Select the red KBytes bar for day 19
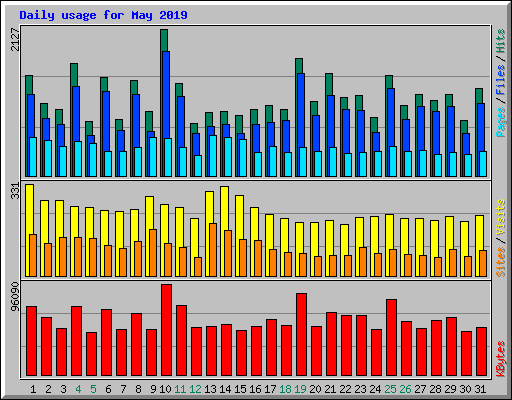Image resolution: width=512 pixels, height=400 pixels. coord(301,335)
